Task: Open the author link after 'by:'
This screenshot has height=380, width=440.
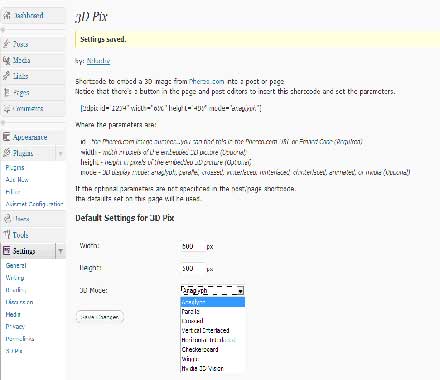Action: click(x=98, y=61)
